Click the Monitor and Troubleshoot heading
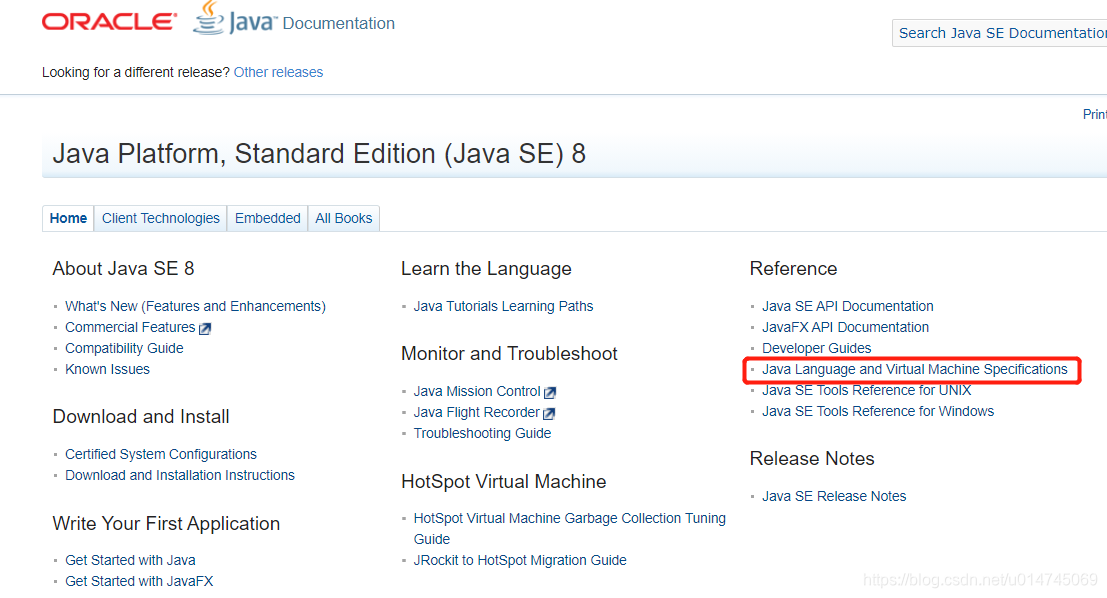Viewport: 1107px width, 598px height. [x=509, y=354]
